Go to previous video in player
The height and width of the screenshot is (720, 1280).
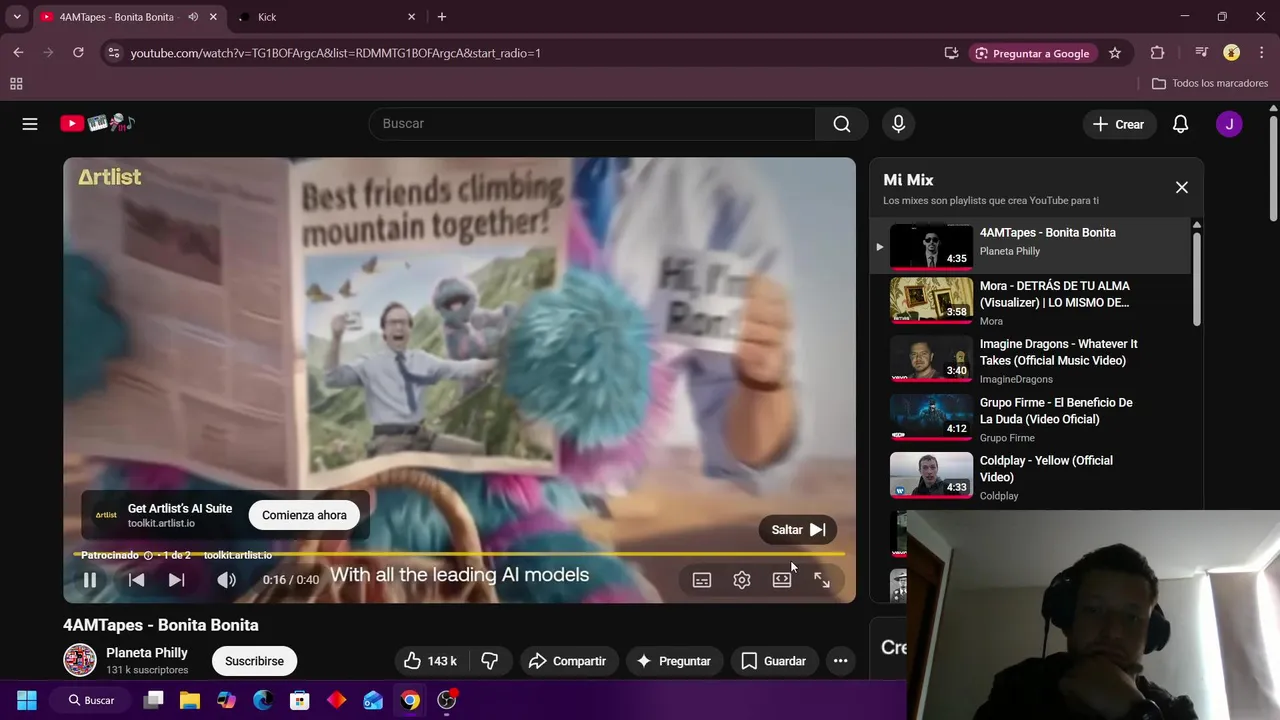[x=137, y=580]
